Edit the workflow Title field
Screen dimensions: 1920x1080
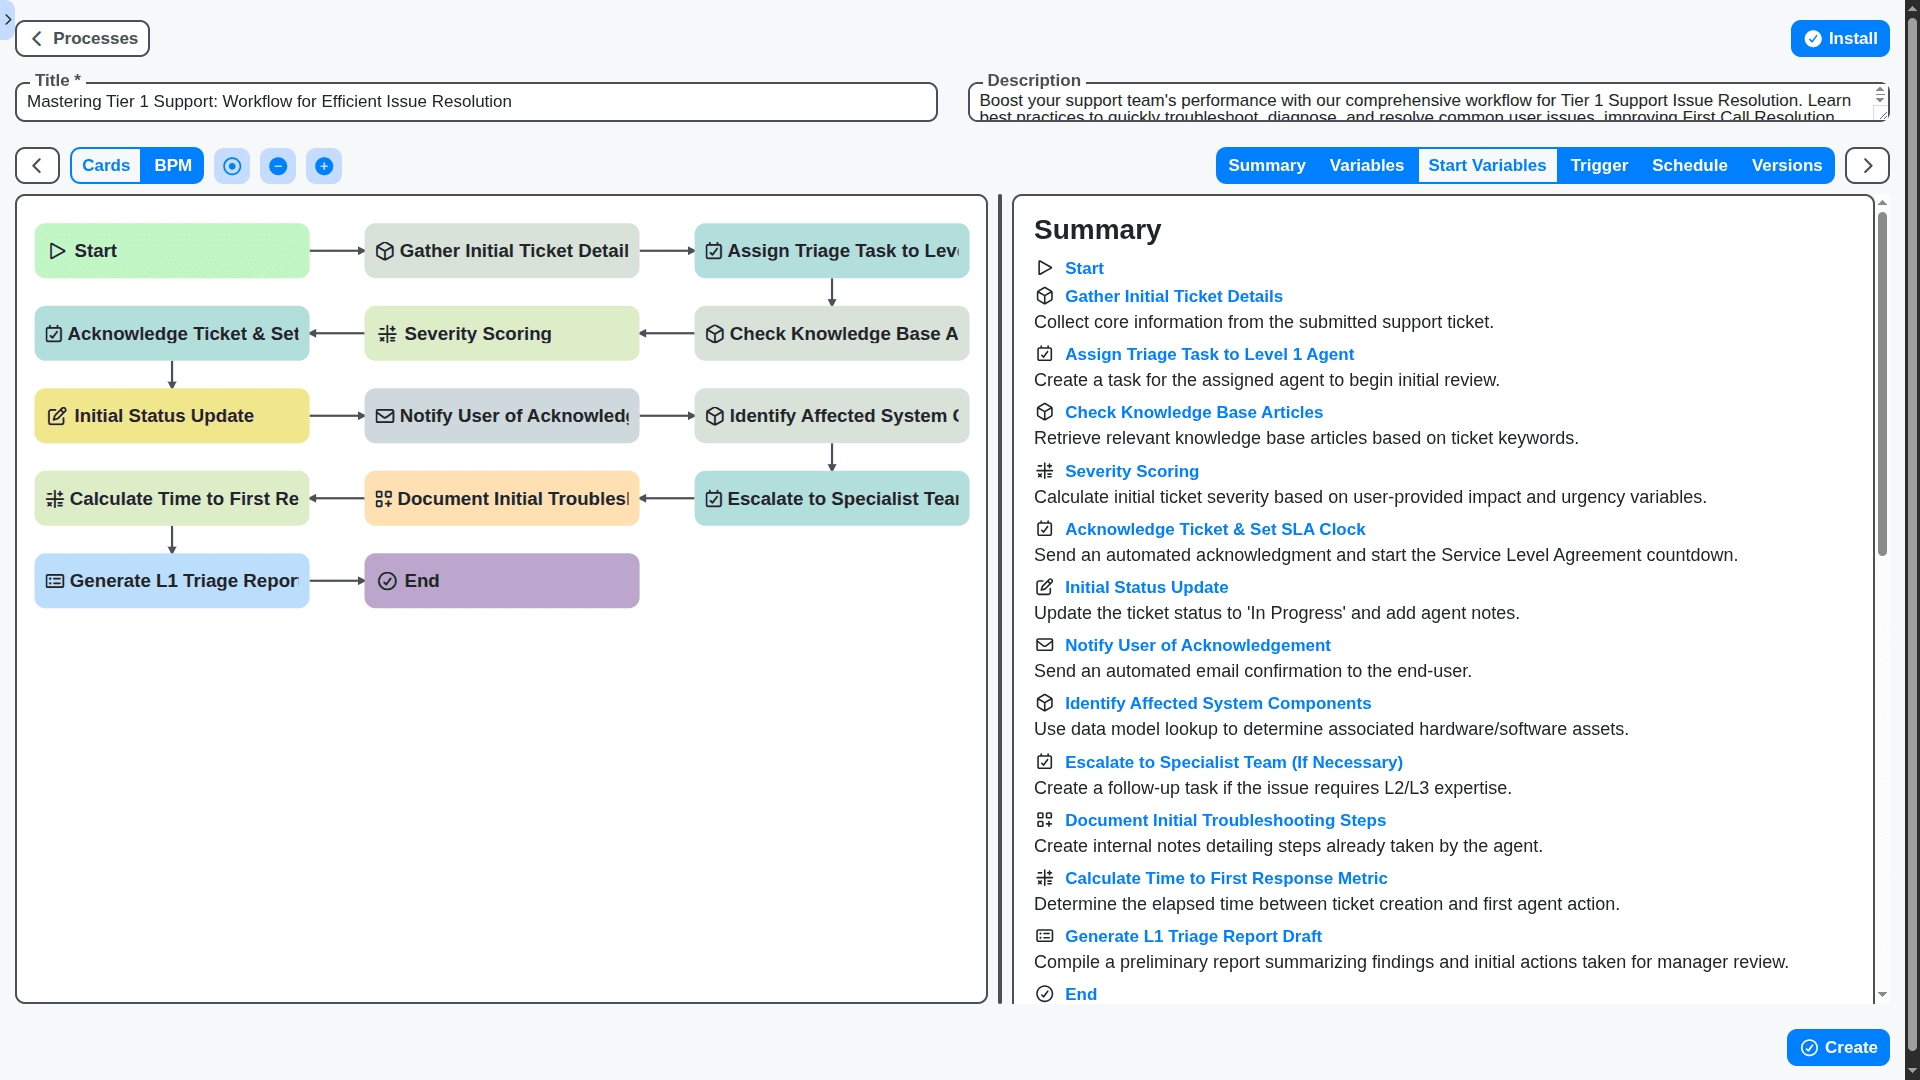(475, 101)
